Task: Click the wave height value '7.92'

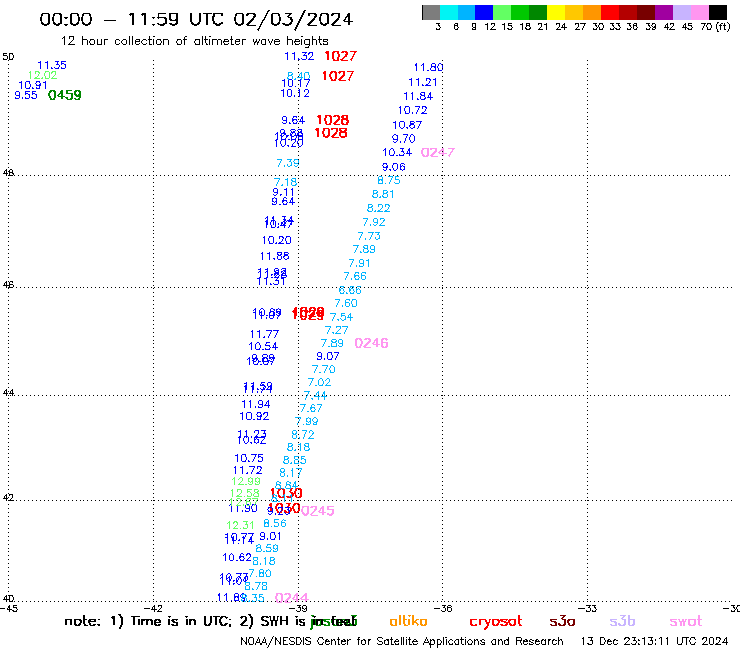Action: click(374, 222)
